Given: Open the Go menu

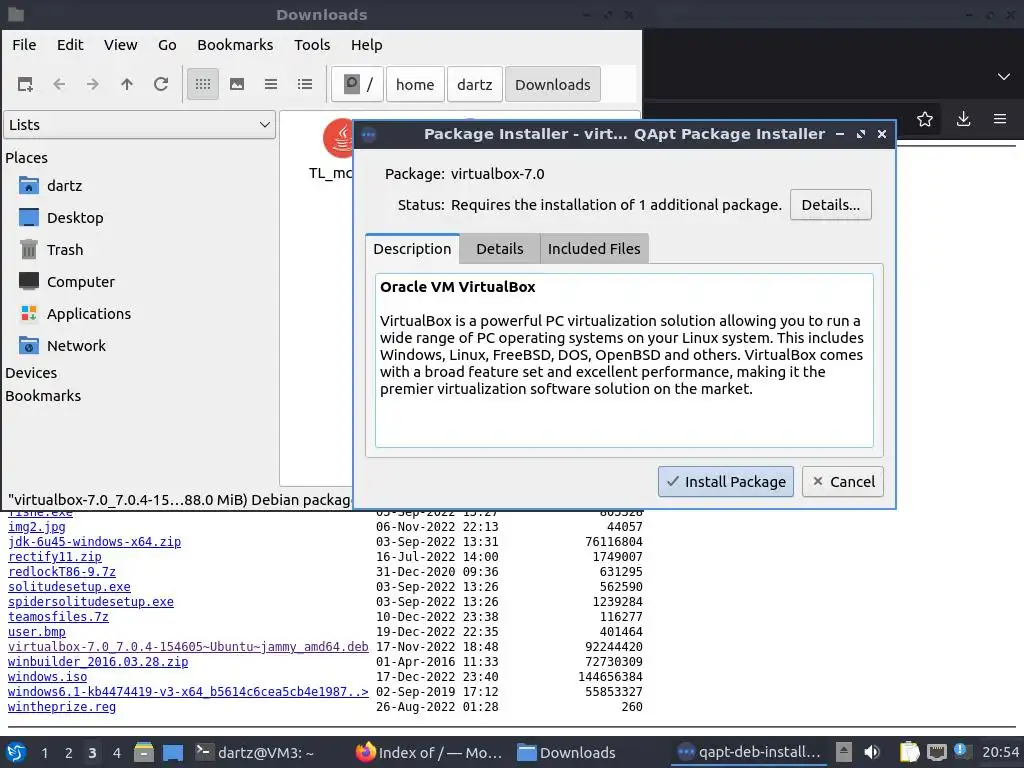Looking at the screenshot, I should point(167,45).
